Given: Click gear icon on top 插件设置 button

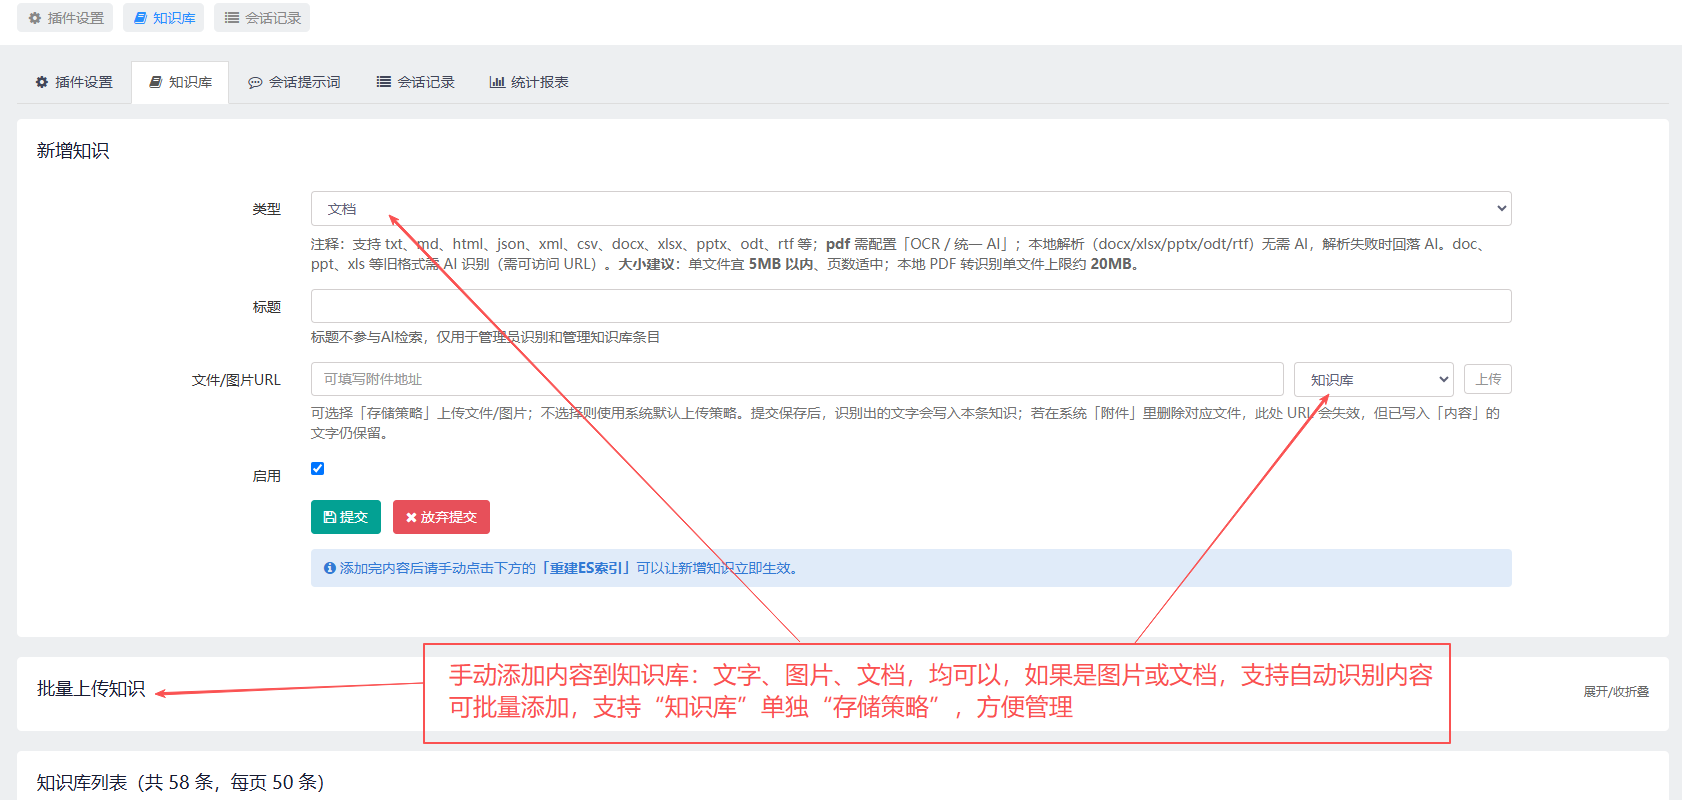Looking at the screenshot, I should pyautogui.click(x=35, y=18).
